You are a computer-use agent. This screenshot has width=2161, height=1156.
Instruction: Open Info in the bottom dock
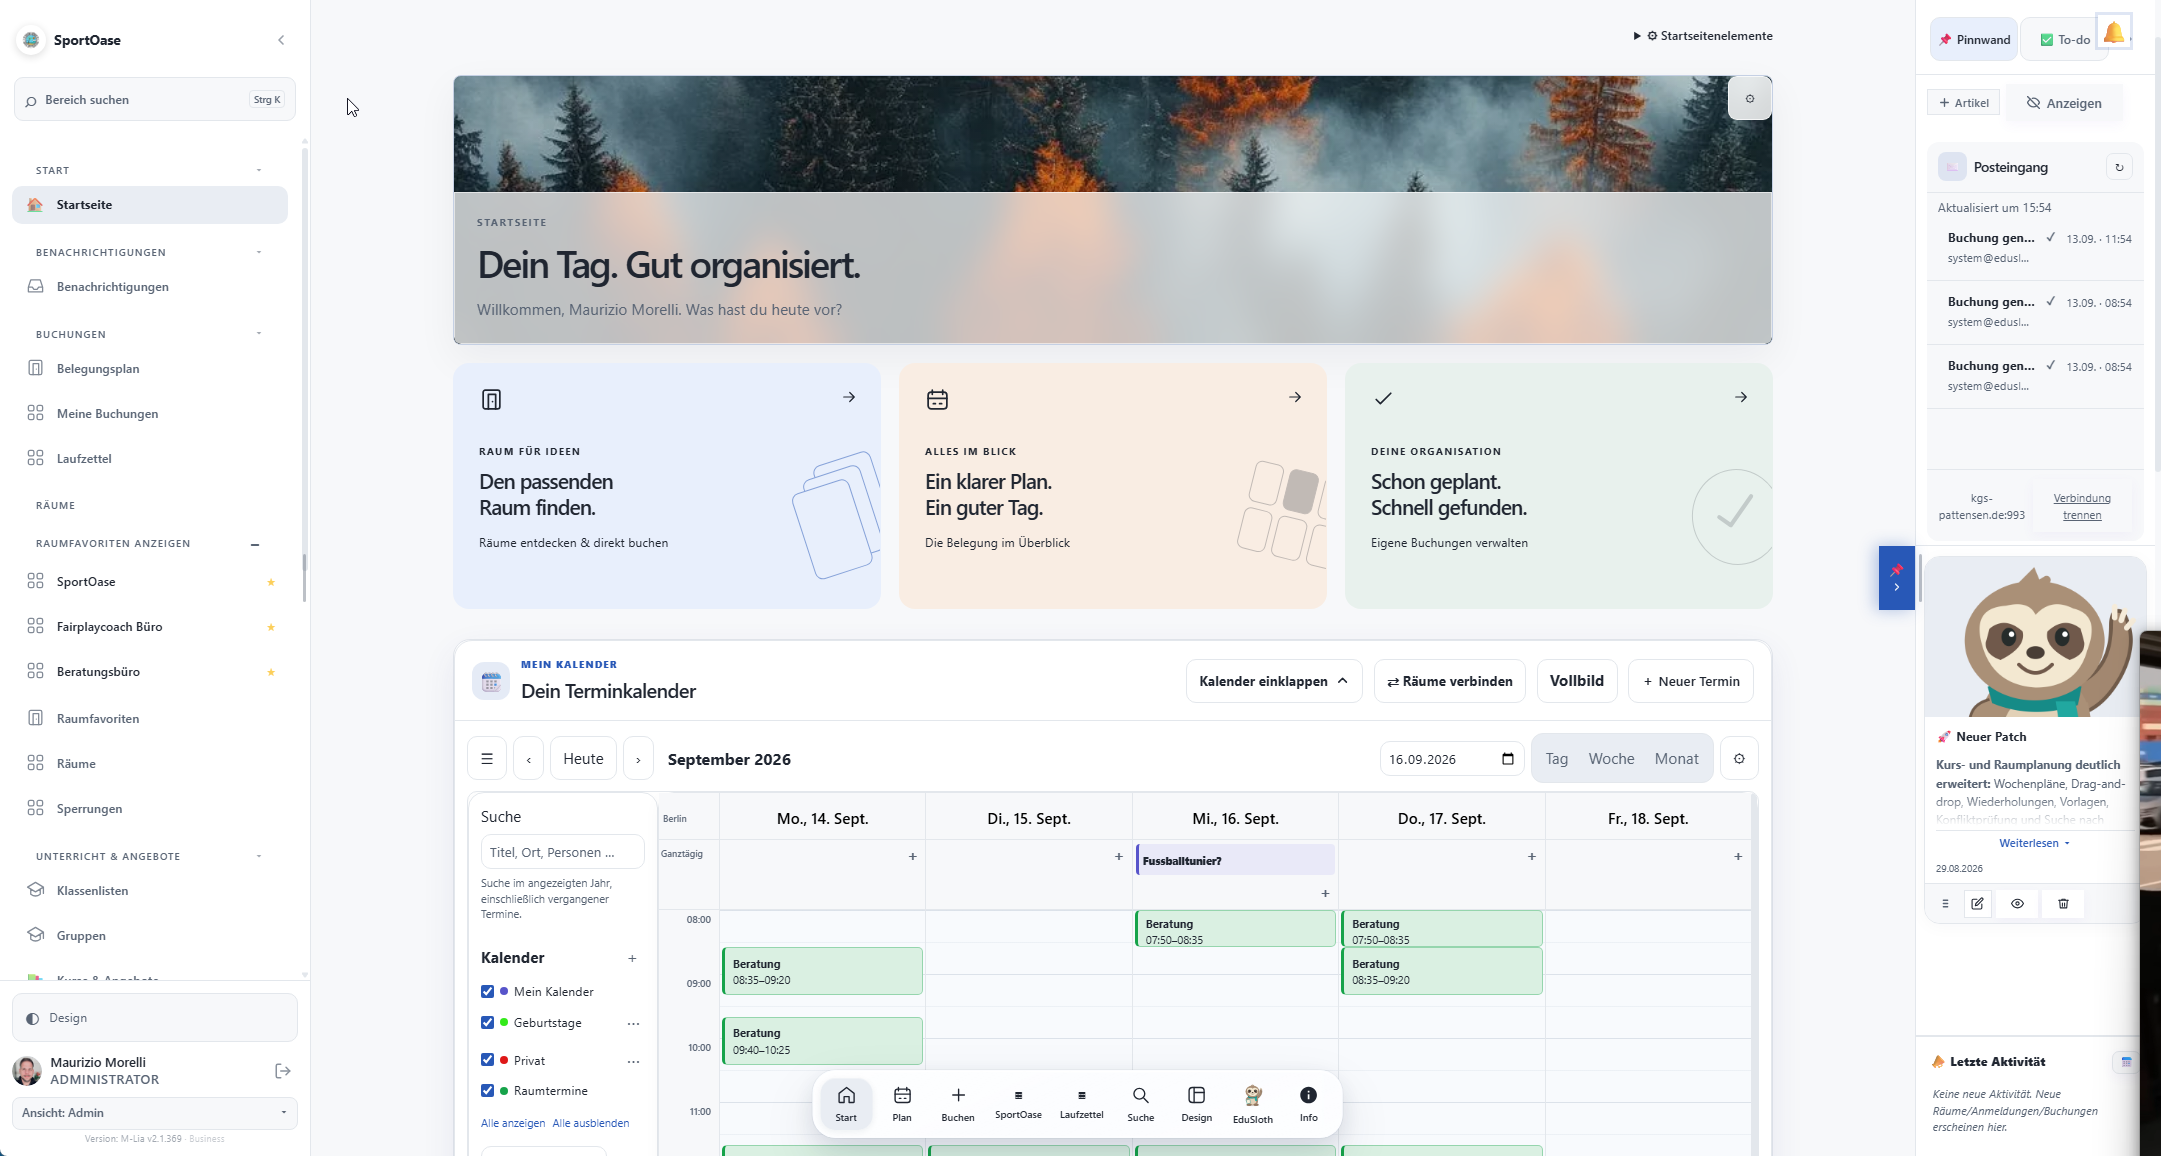click(x=1308, y=1104)
